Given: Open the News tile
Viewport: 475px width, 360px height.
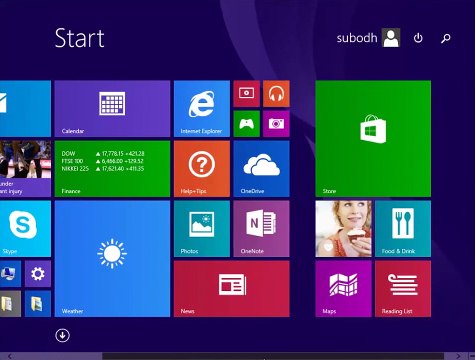Looking at the screenshot, I should (x=232, y=289).
